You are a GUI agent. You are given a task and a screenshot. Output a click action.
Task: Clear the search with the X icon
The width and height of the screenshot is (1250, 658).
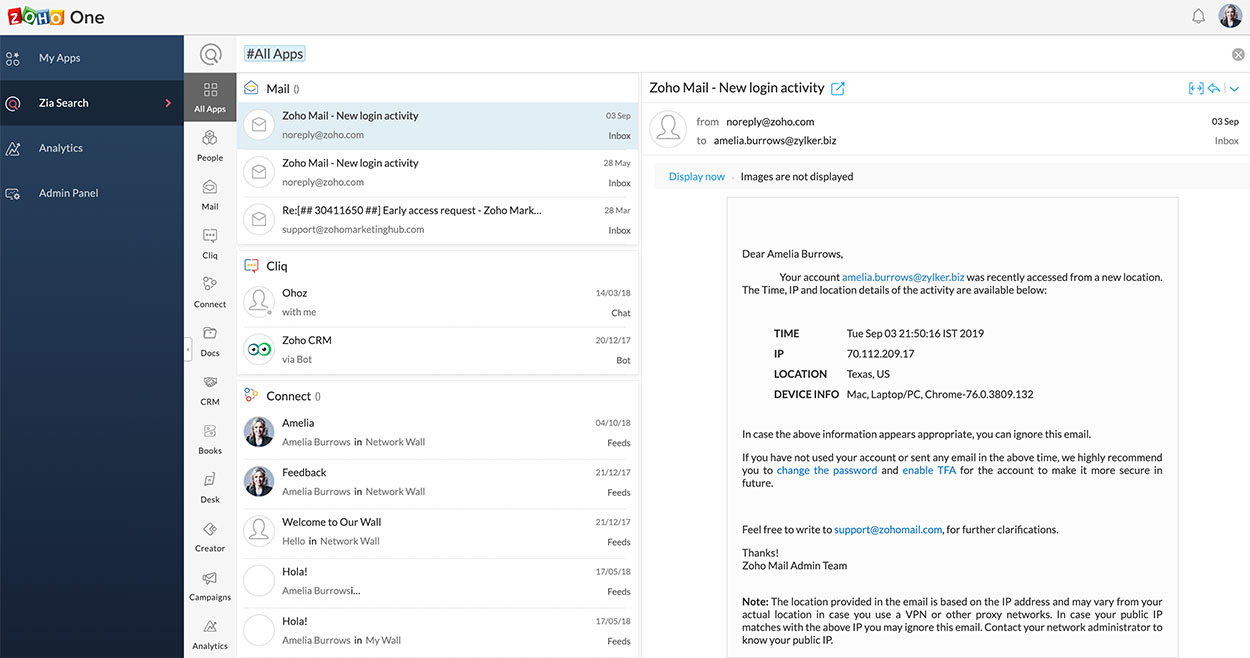[1238, 54]
